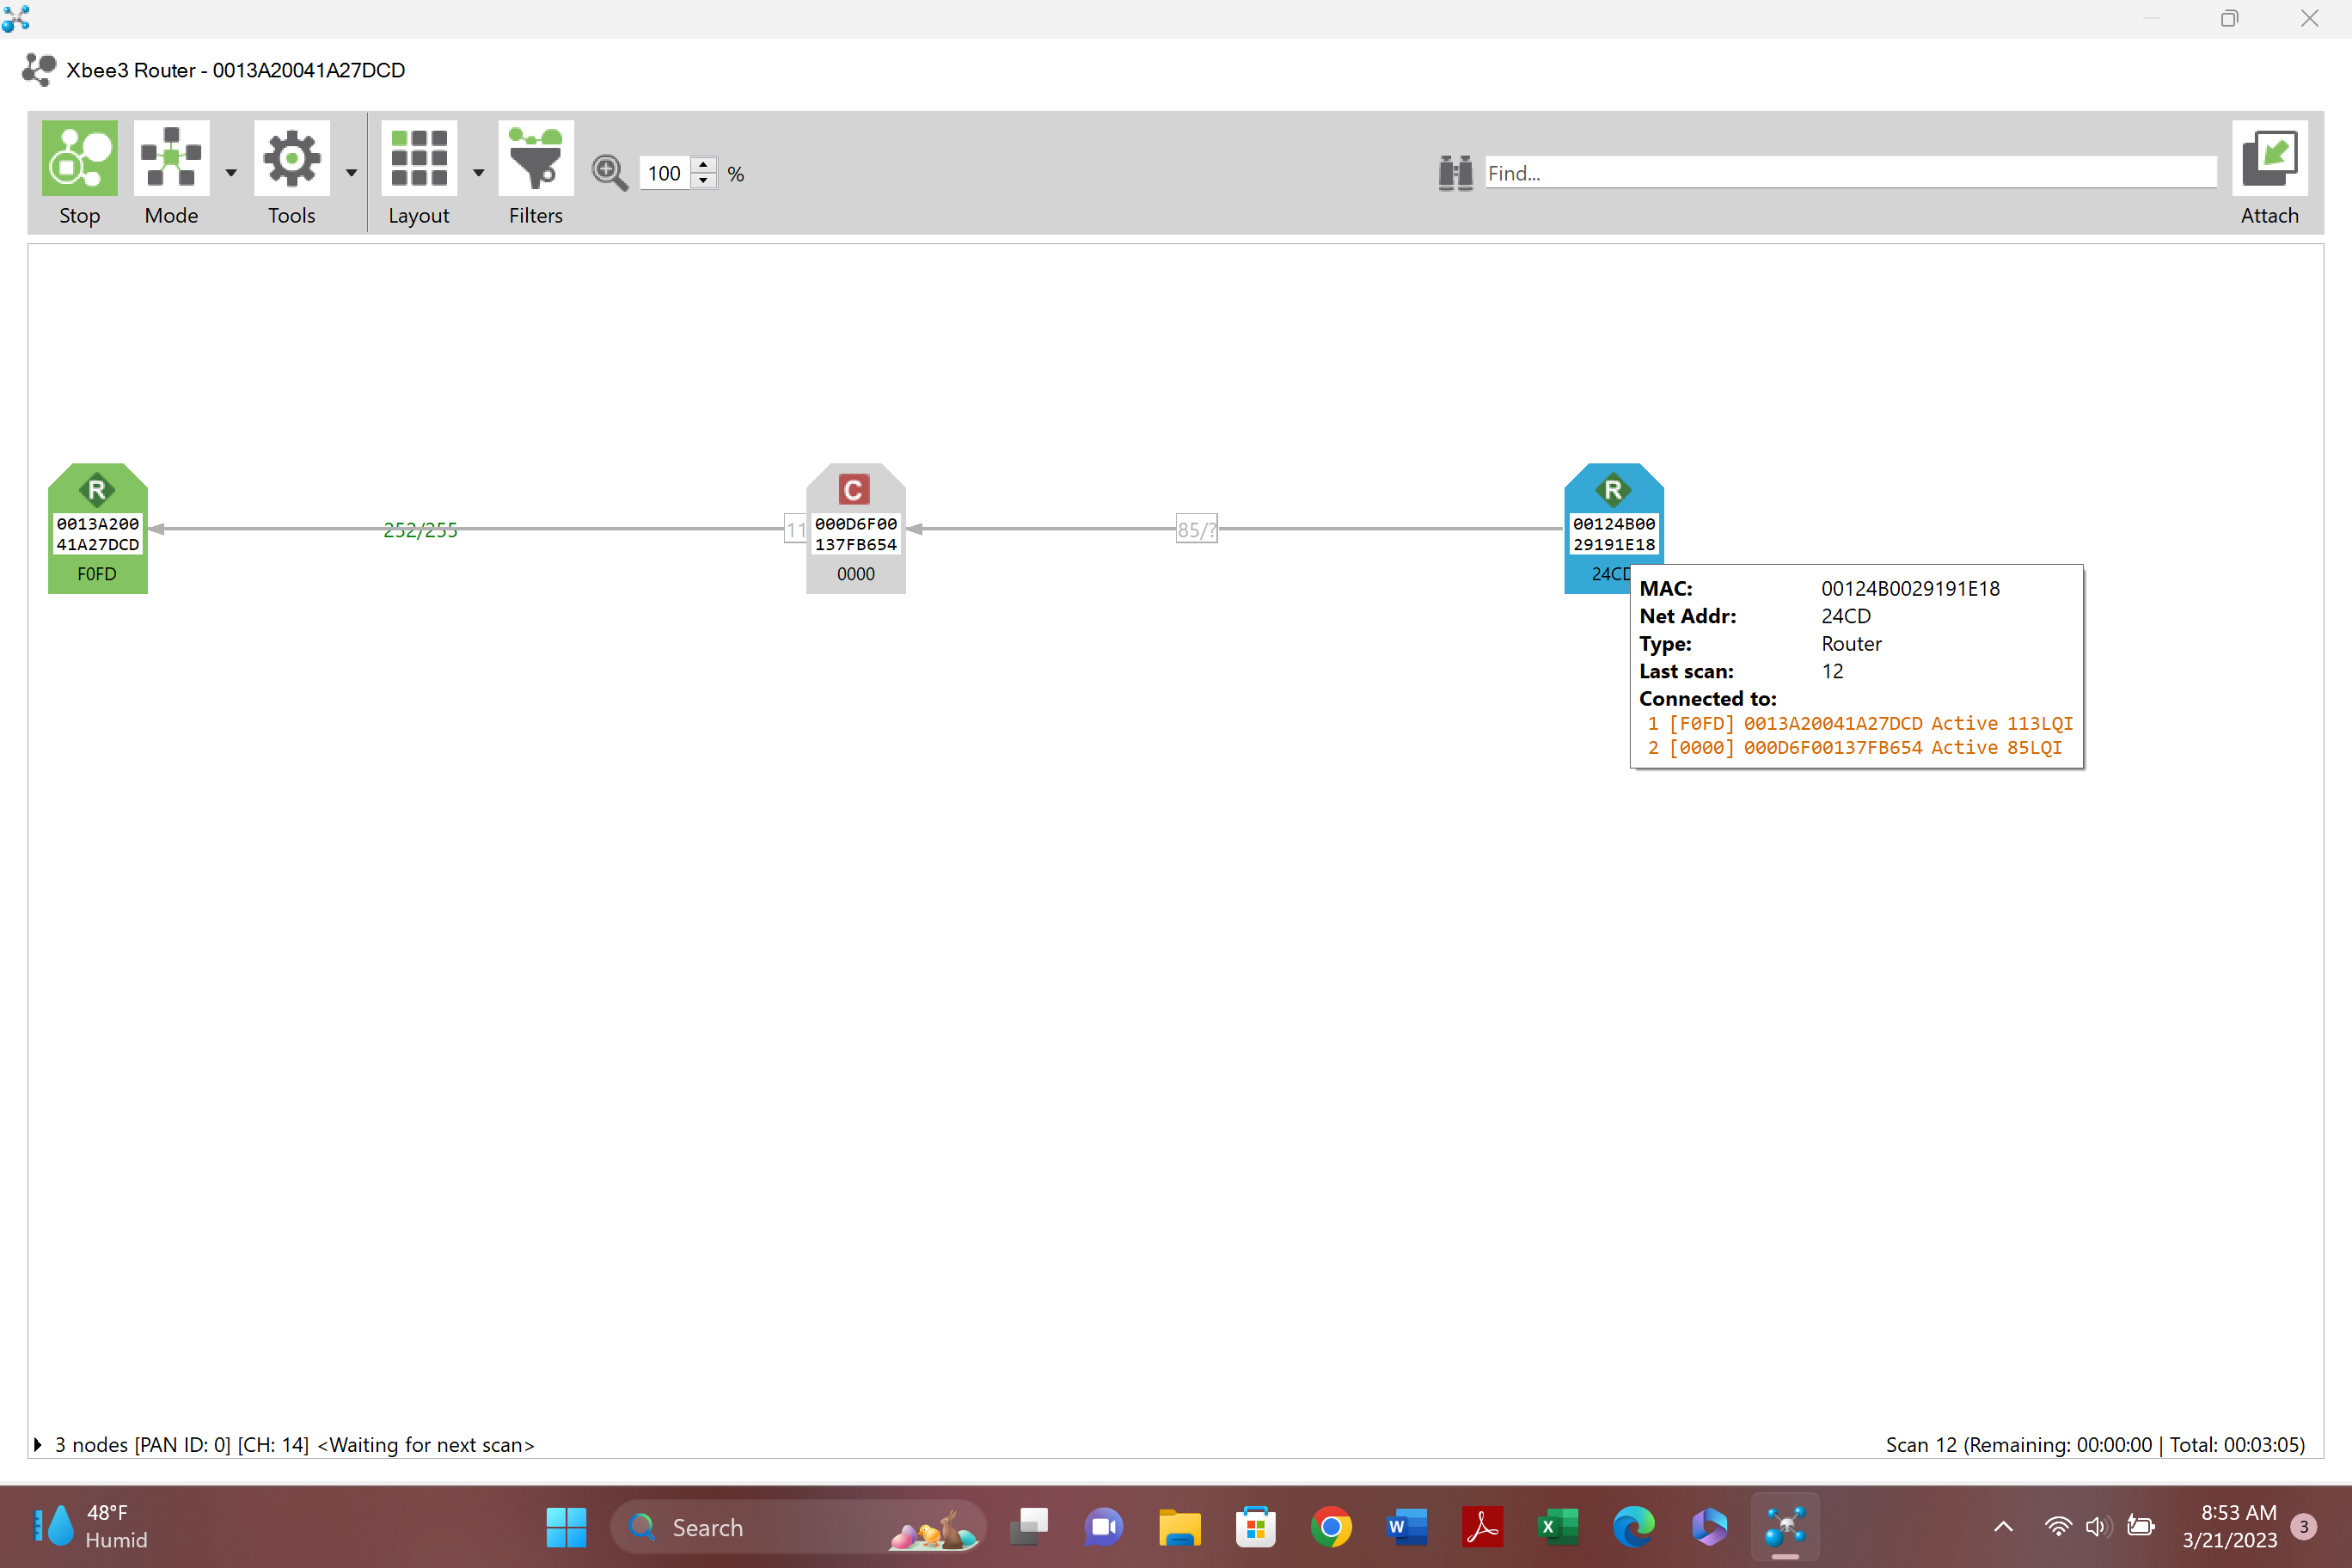Open the Filters funnel icon
The width and height of the screenshot is (2352, 1568).
coord(535,160)
